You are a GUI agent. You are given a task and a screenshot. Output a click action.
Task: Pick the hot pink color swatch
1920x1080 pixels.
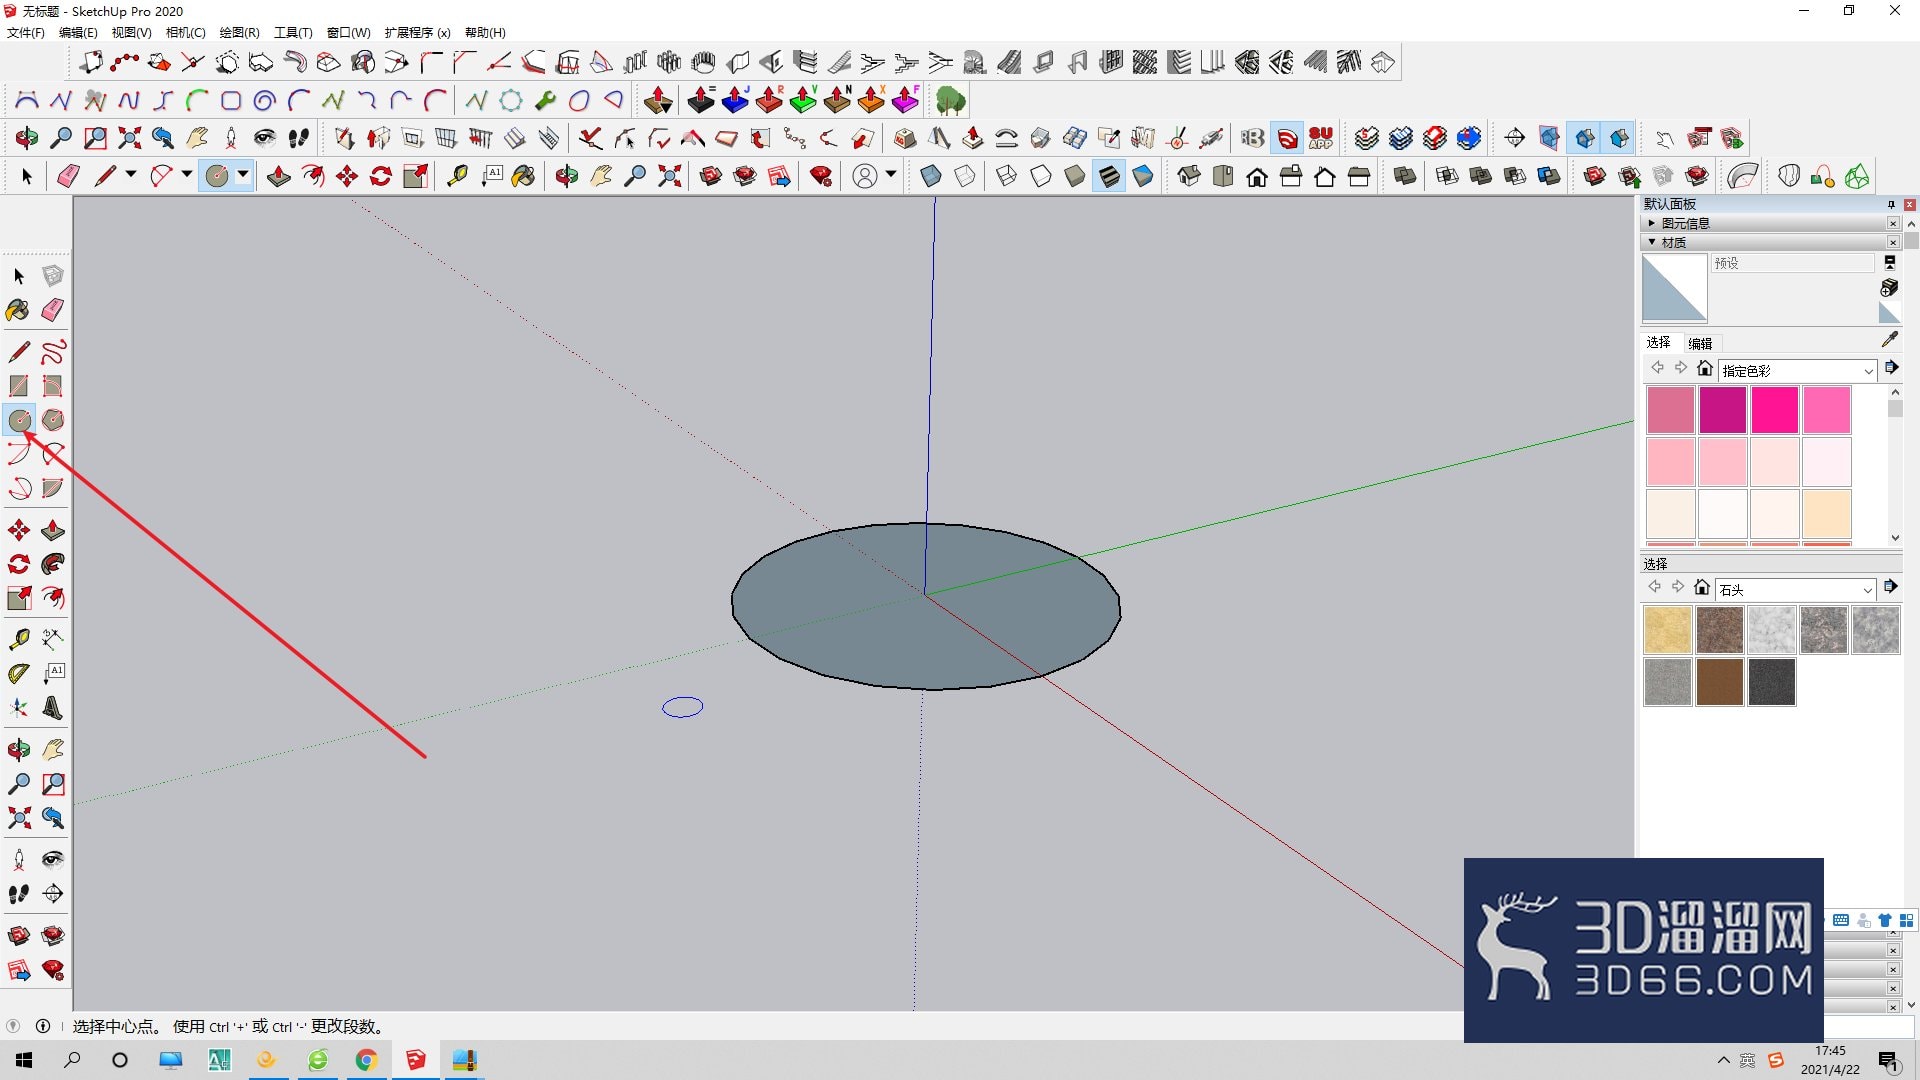point(1774,410)
